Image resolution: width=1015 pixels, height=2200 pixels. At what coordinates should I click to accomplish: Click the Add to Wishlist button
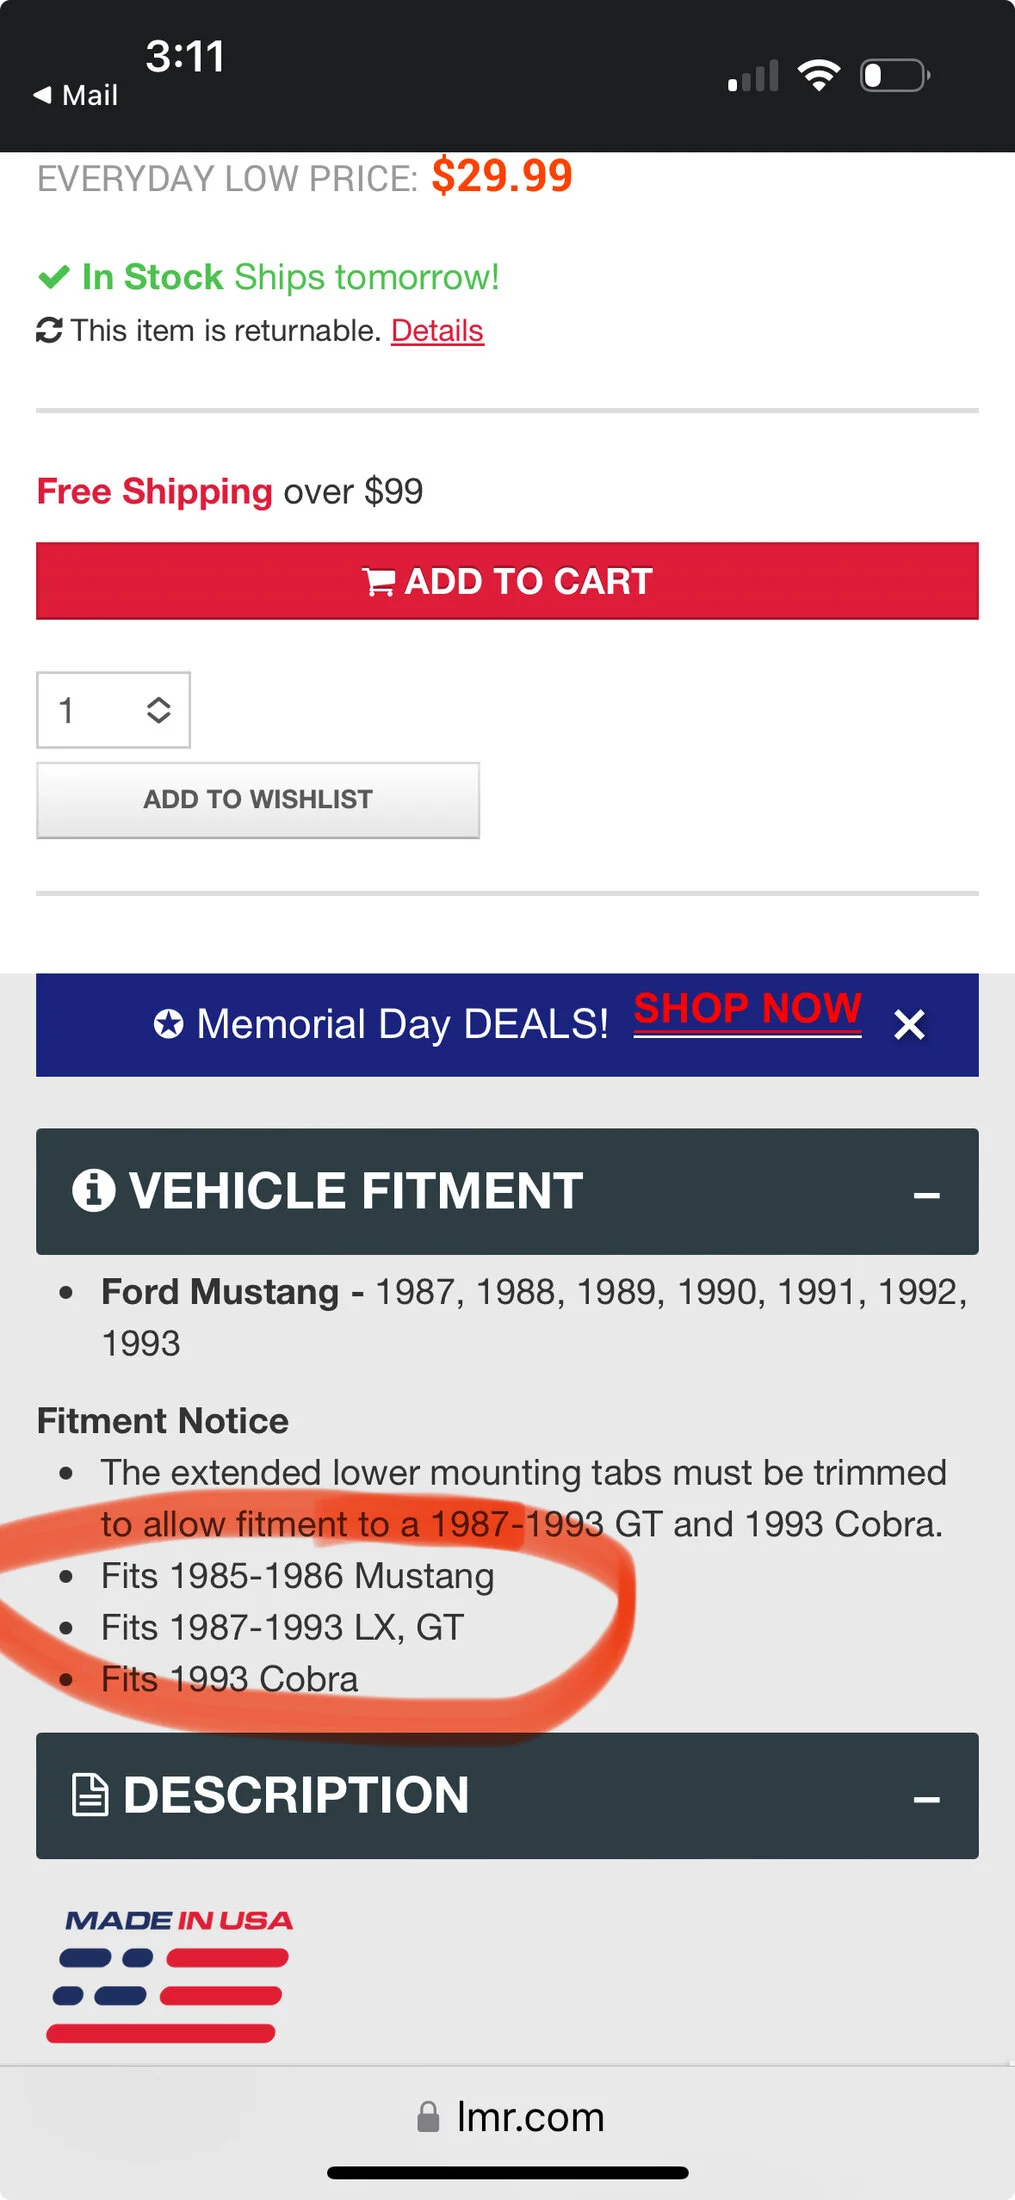(x=258, y=800)
